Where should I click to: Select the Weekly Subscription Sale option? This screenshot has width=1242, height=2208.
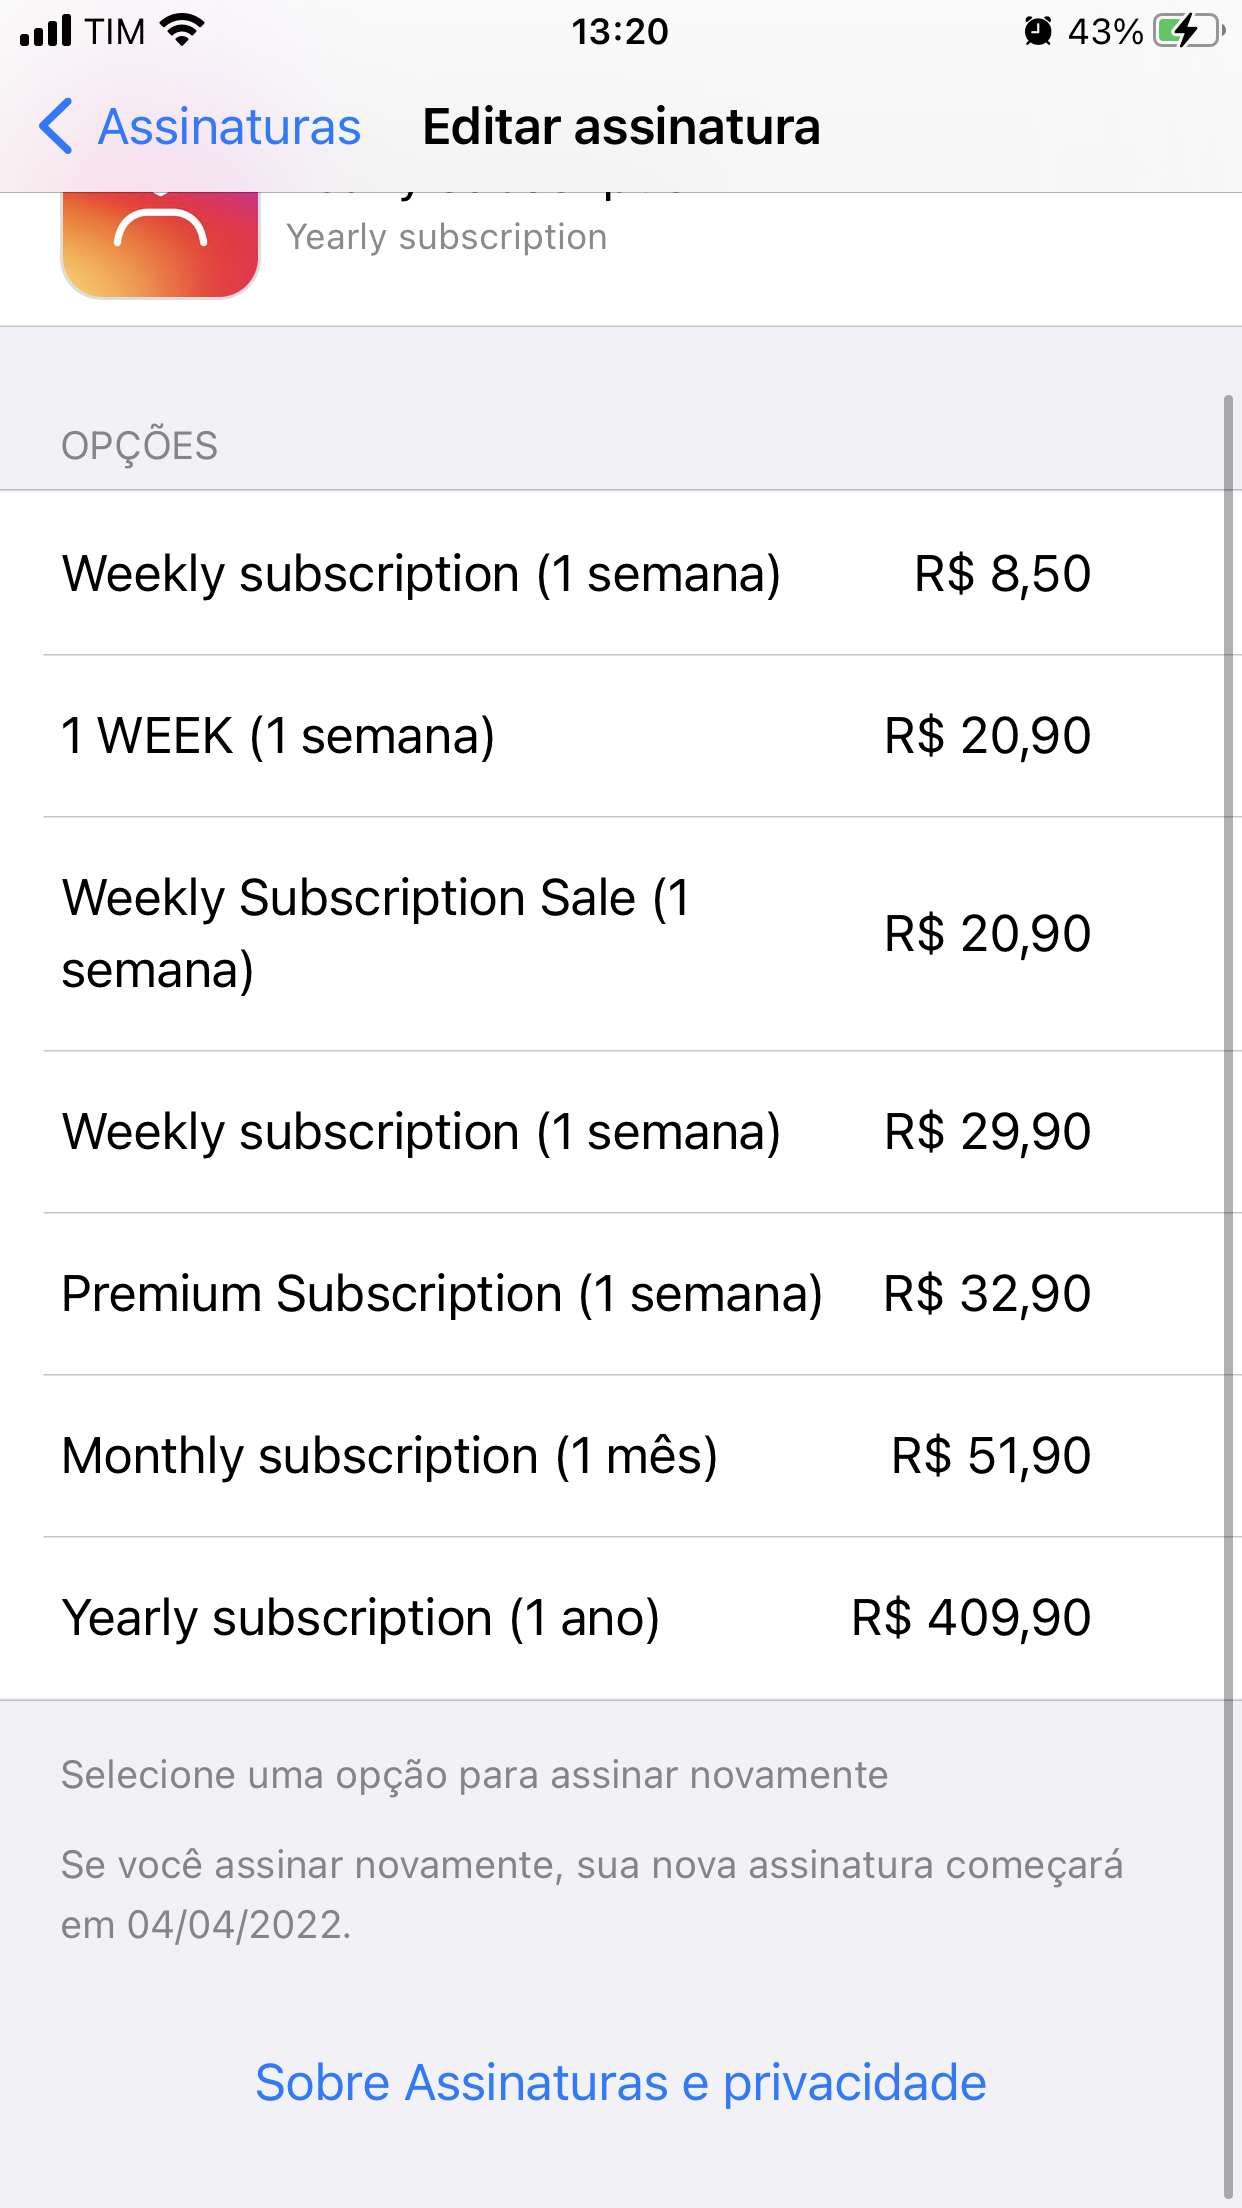576,934
